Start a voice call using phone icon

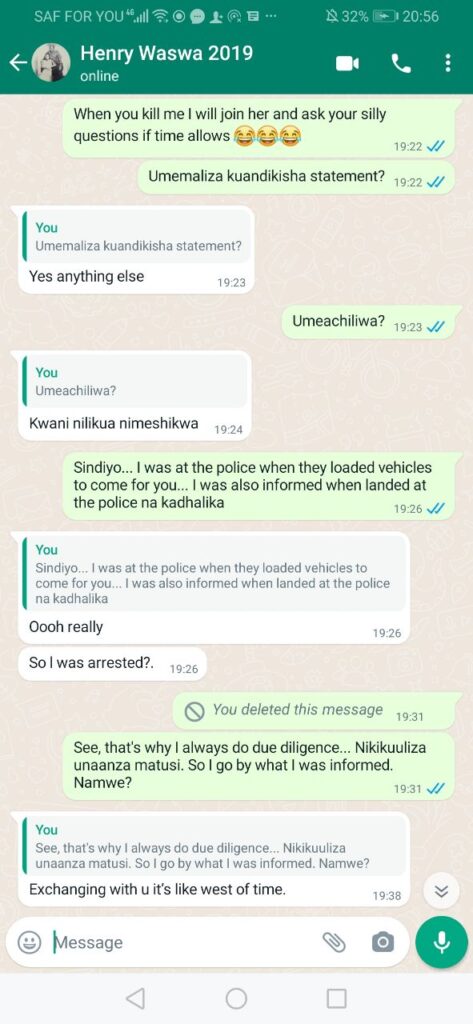[400, 63]
